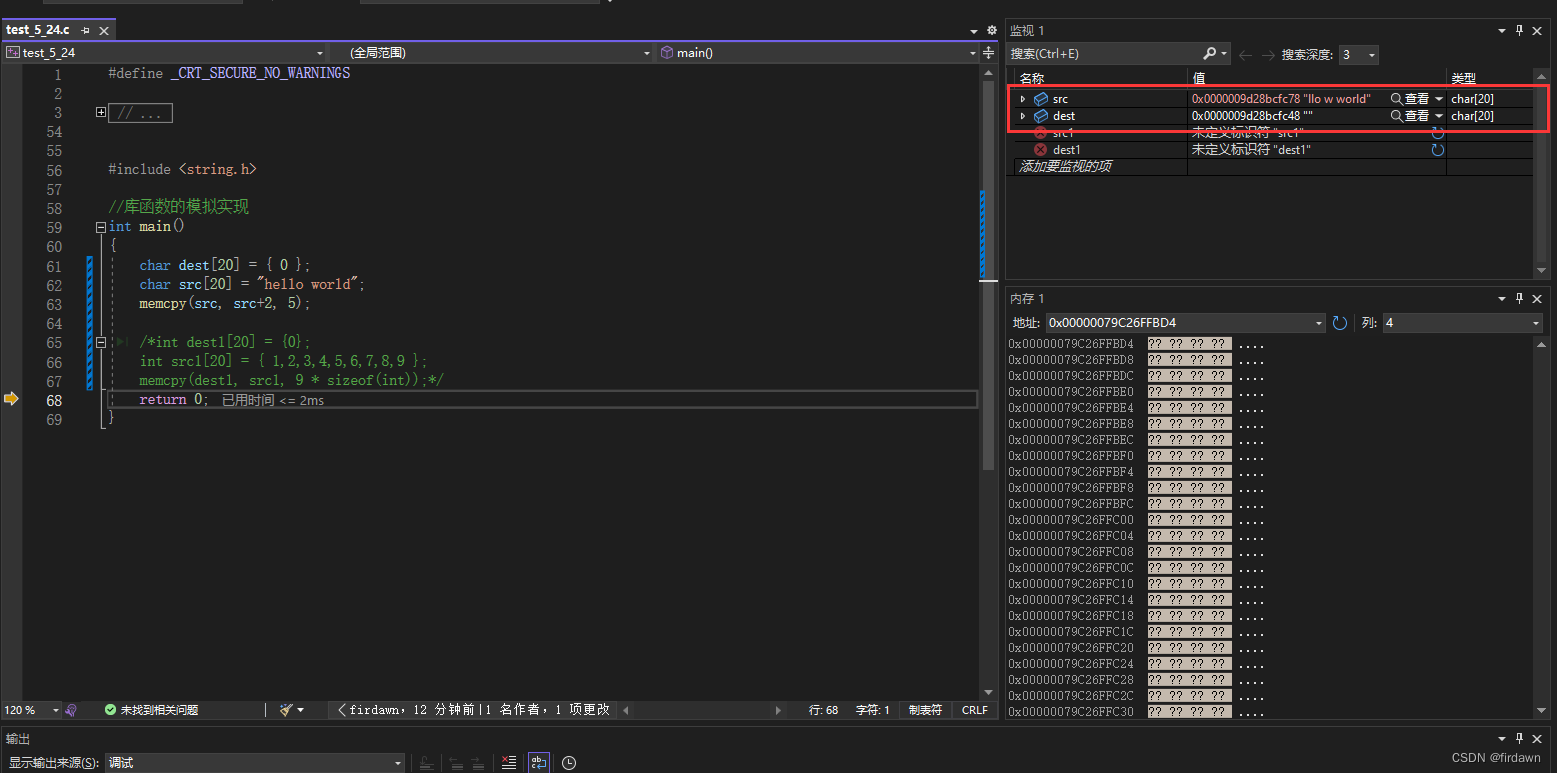Open the 120 % zoom dropdown
Screen dimensions: 1557x773
(54, 710)
